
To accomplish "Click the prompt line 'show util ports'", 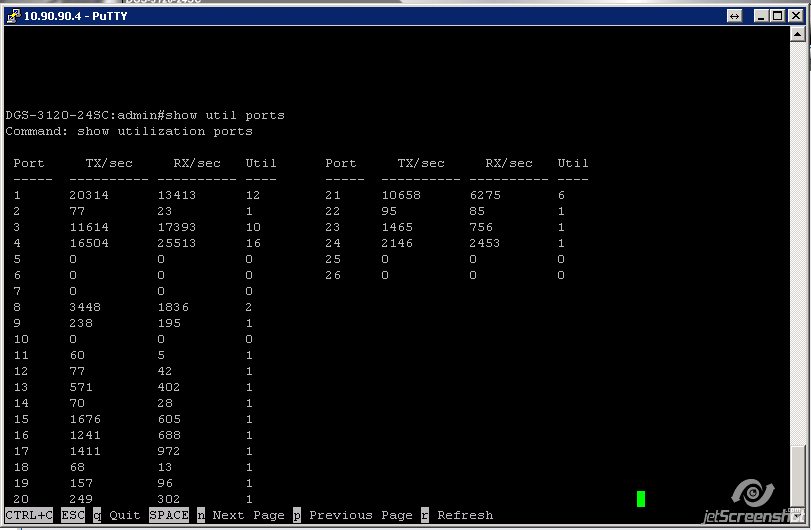I will tap(145, 115).
